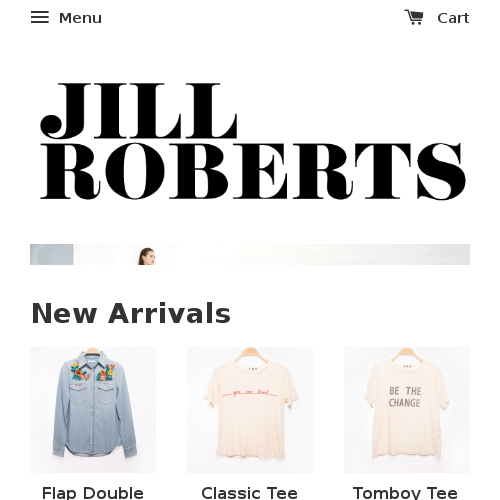Viewport: 500px width, 500px height.
Task: Click the Classic Tee product title
Action: [x=250, y=493]
